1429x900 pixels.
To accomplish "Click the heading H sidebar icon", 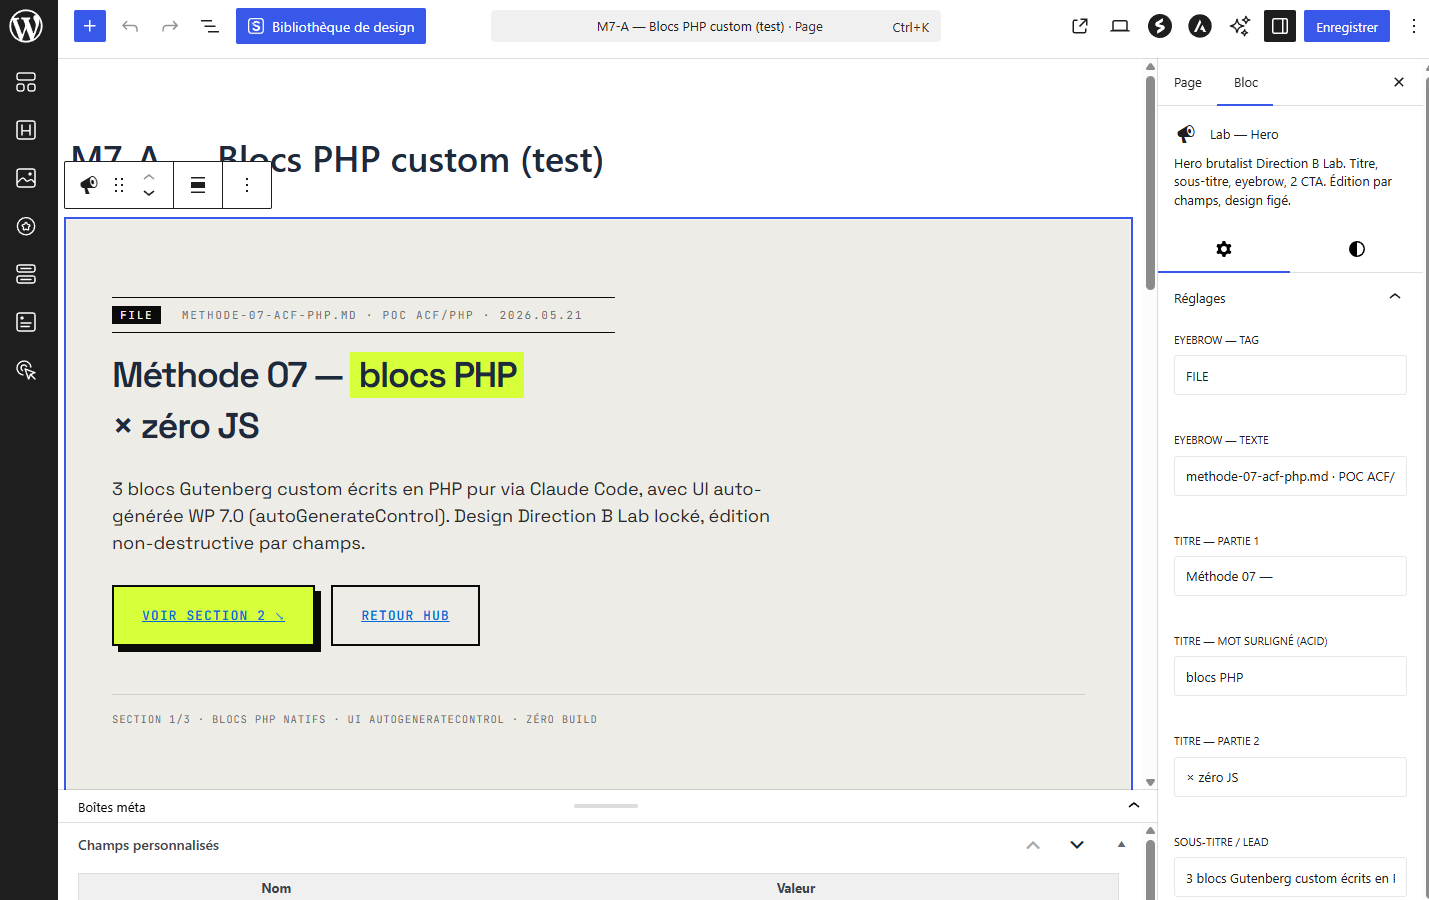I will point(26,130).
